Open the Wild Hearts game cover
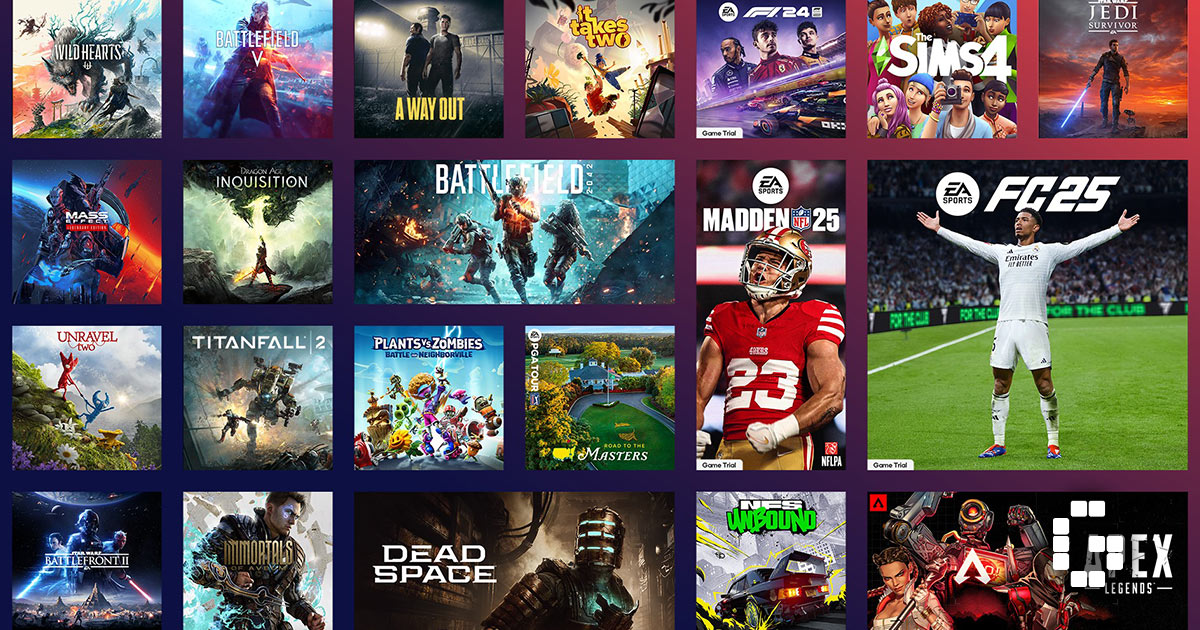The image size is (1200, 630). [x=87, y=69]
